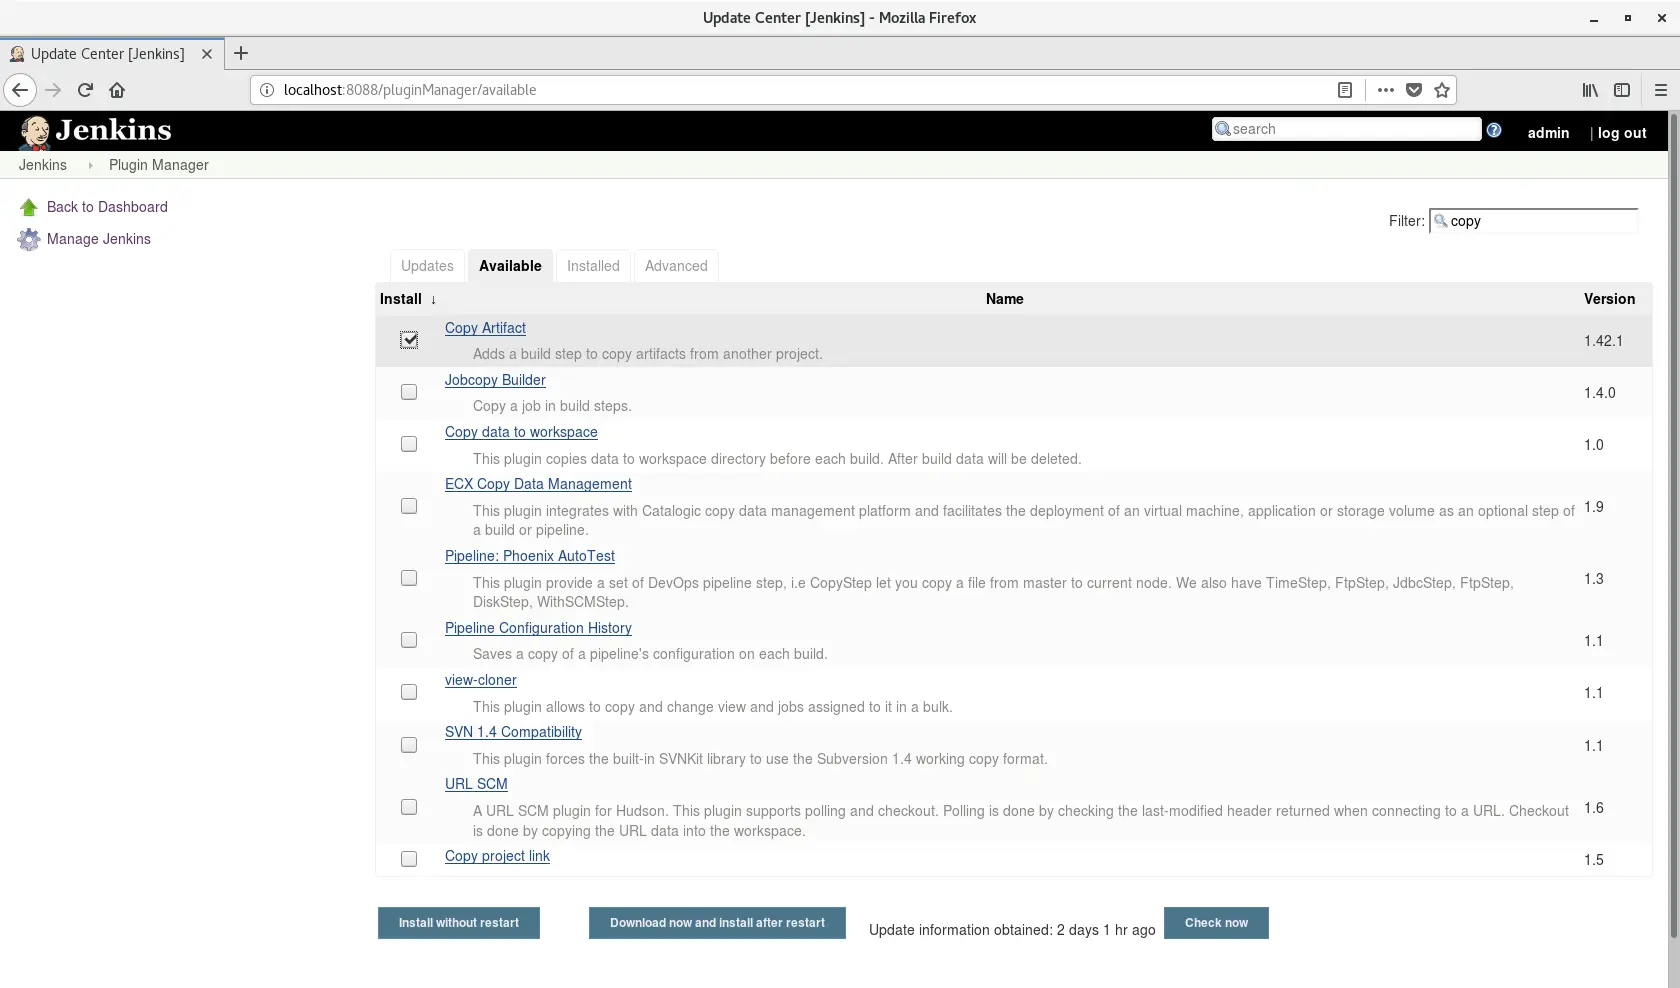
Task: Click the Filter field containing copy
Action: click(1534, 221)
